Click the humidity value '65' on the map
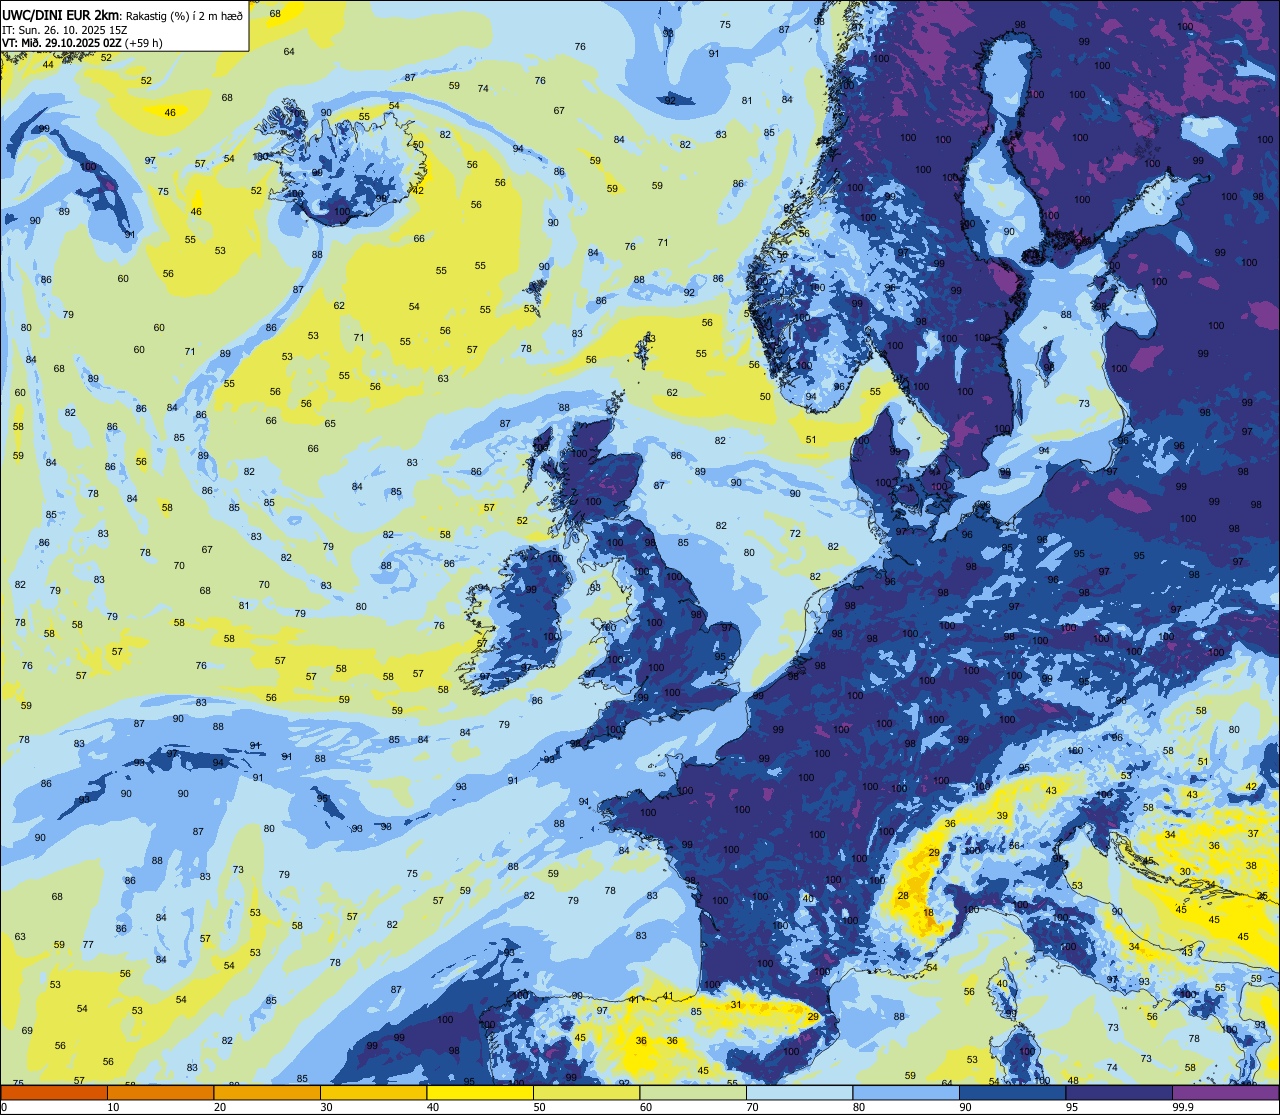This screenshot has height=1115, width=1280. point(330,423)
